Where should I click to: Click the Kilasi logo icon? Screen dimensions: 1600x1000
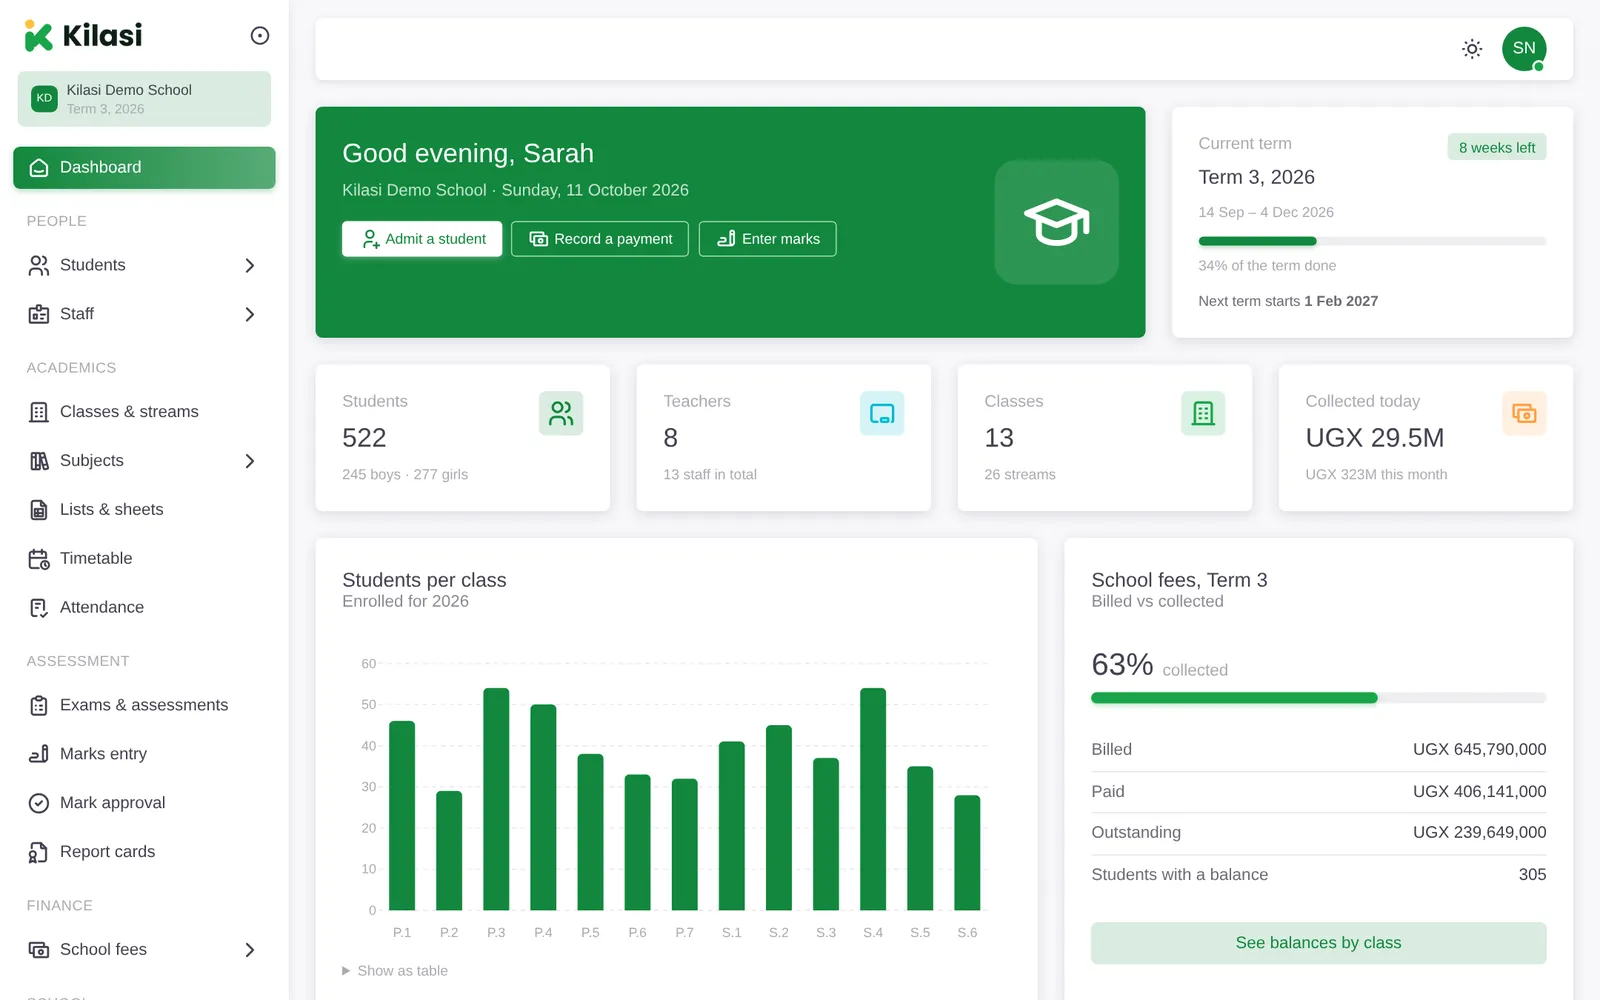click(x=38, y=36)
